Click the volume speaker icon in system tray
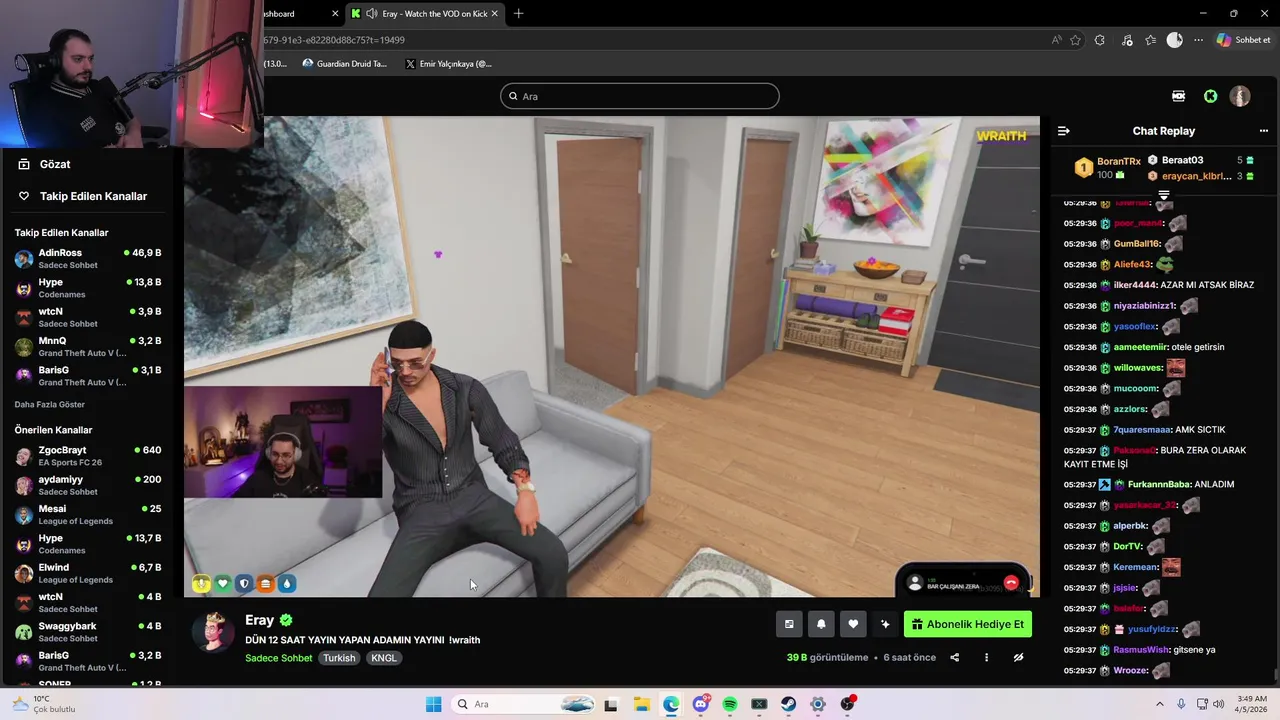The image size is (1280, 720). [x=1218, y=704]
